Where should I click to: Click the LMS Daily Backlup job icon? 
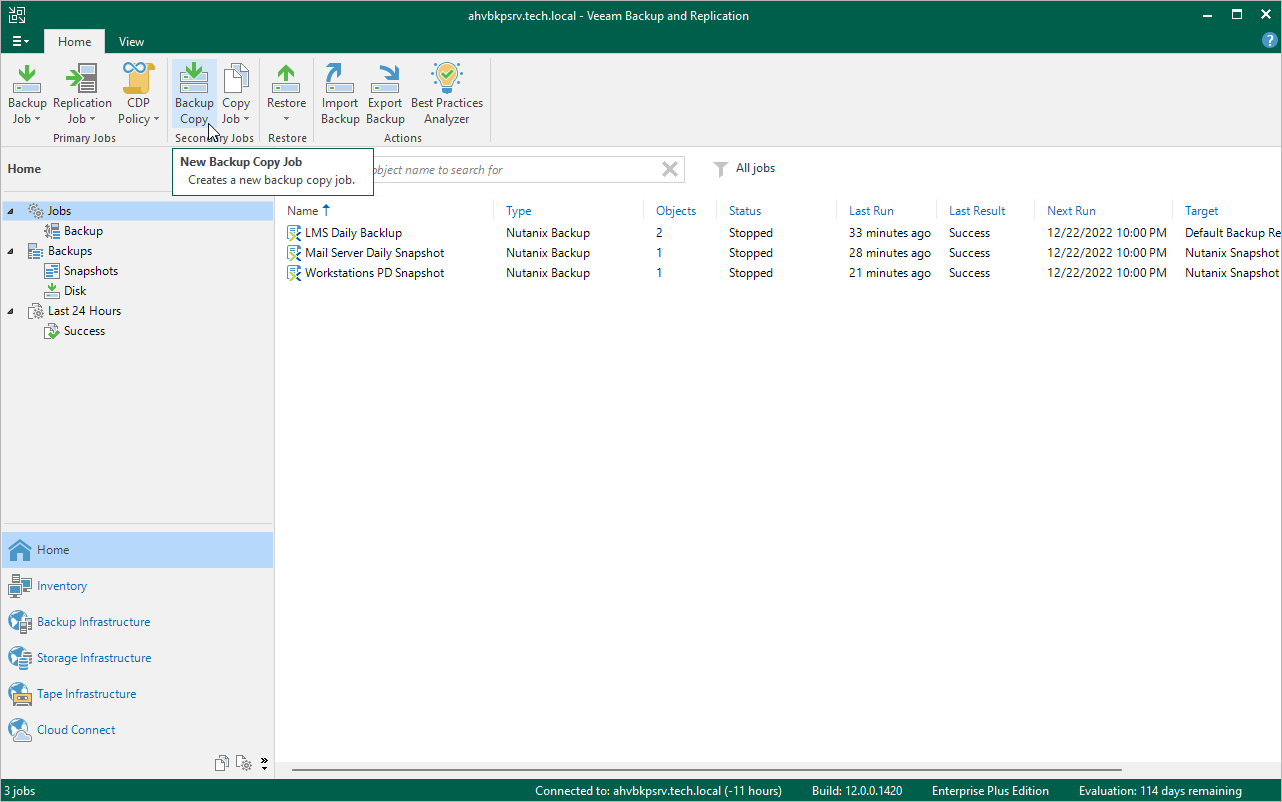pos(294,233)
